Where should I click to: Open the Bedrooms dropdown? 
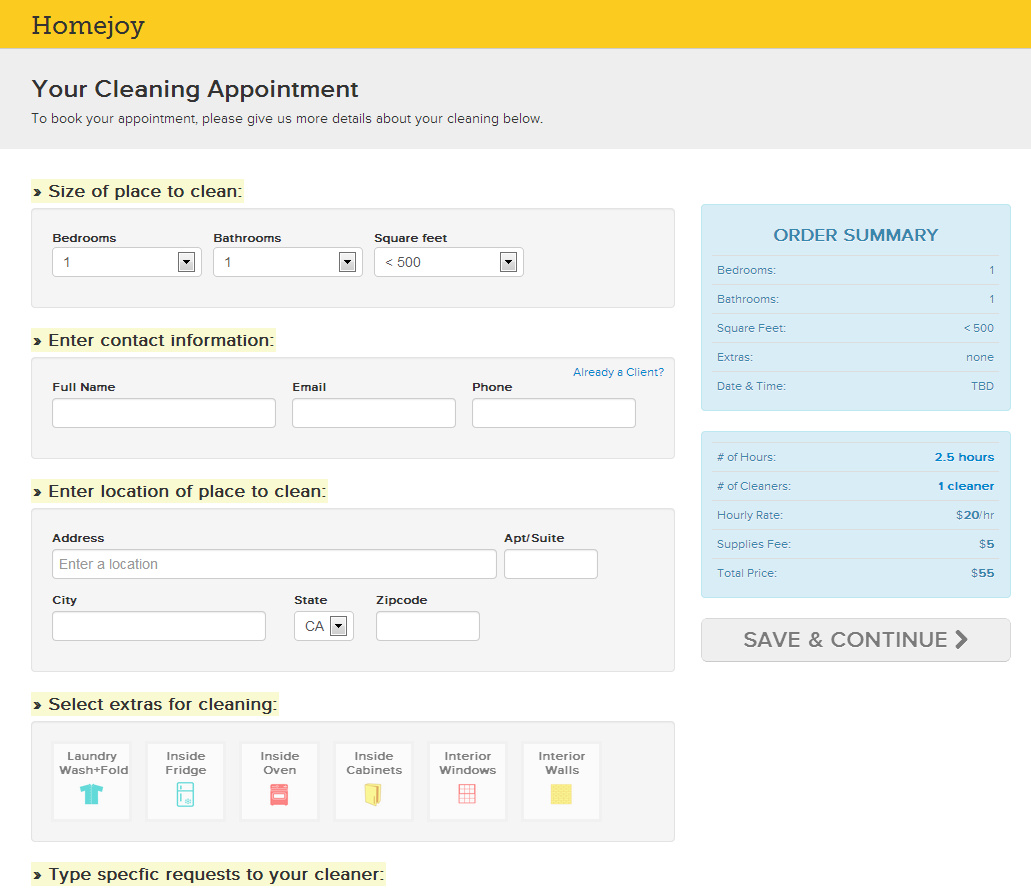click(x=127, y=262)
